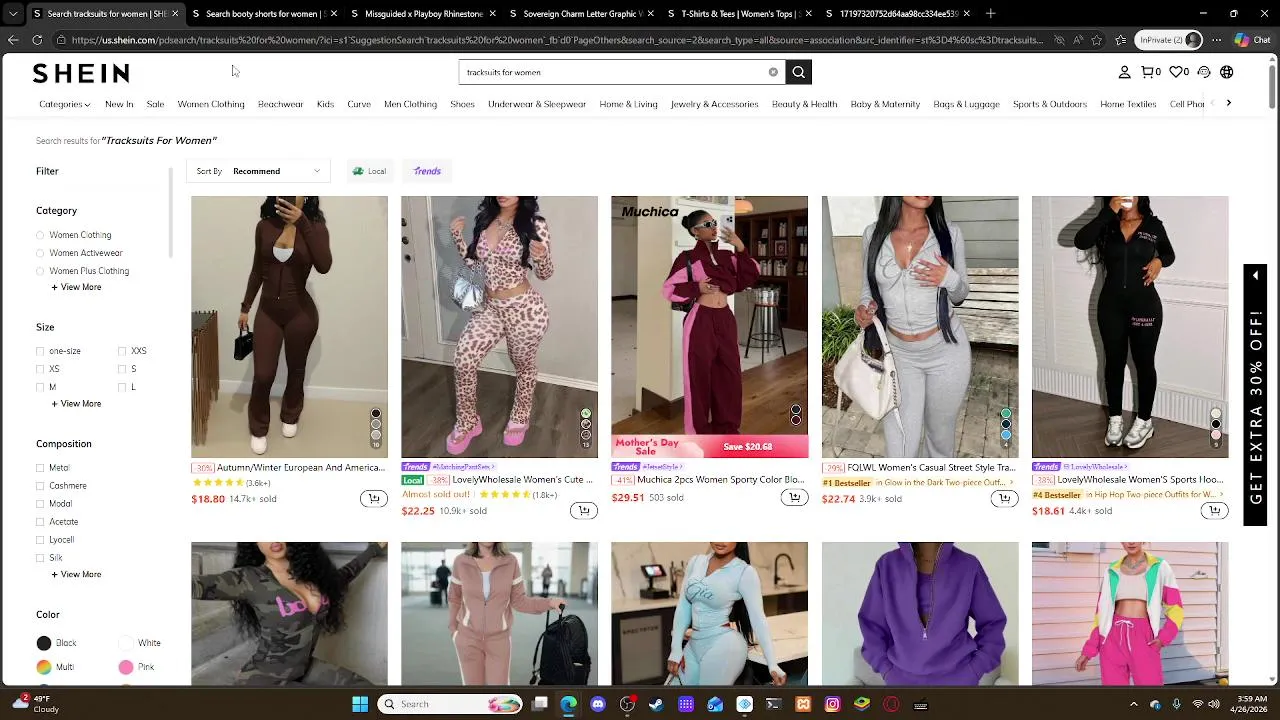Viewport: 1280px width, 720px height.
Task: Open the Shoes menu
Action: pos(462,104)
